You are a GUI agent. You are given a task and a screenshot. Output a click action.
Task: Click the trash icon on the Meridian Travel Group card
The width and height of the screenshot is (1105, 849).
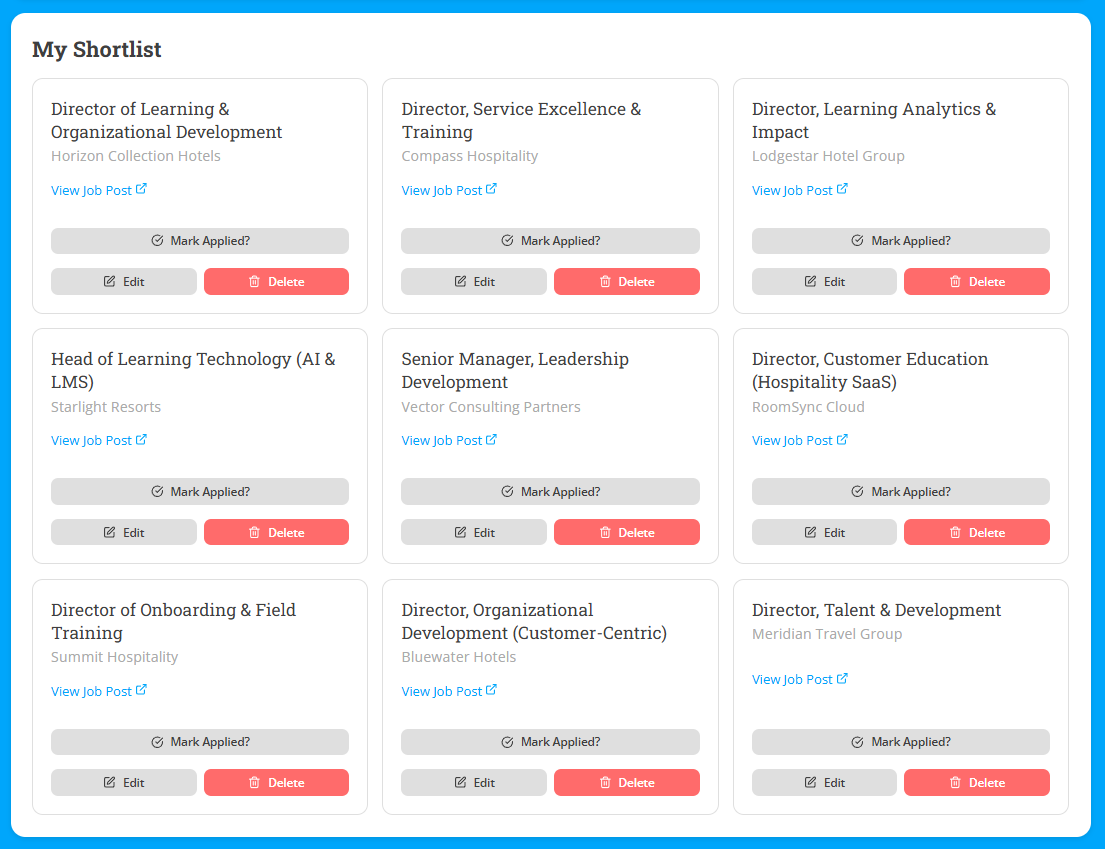click(x=954, y=782)
